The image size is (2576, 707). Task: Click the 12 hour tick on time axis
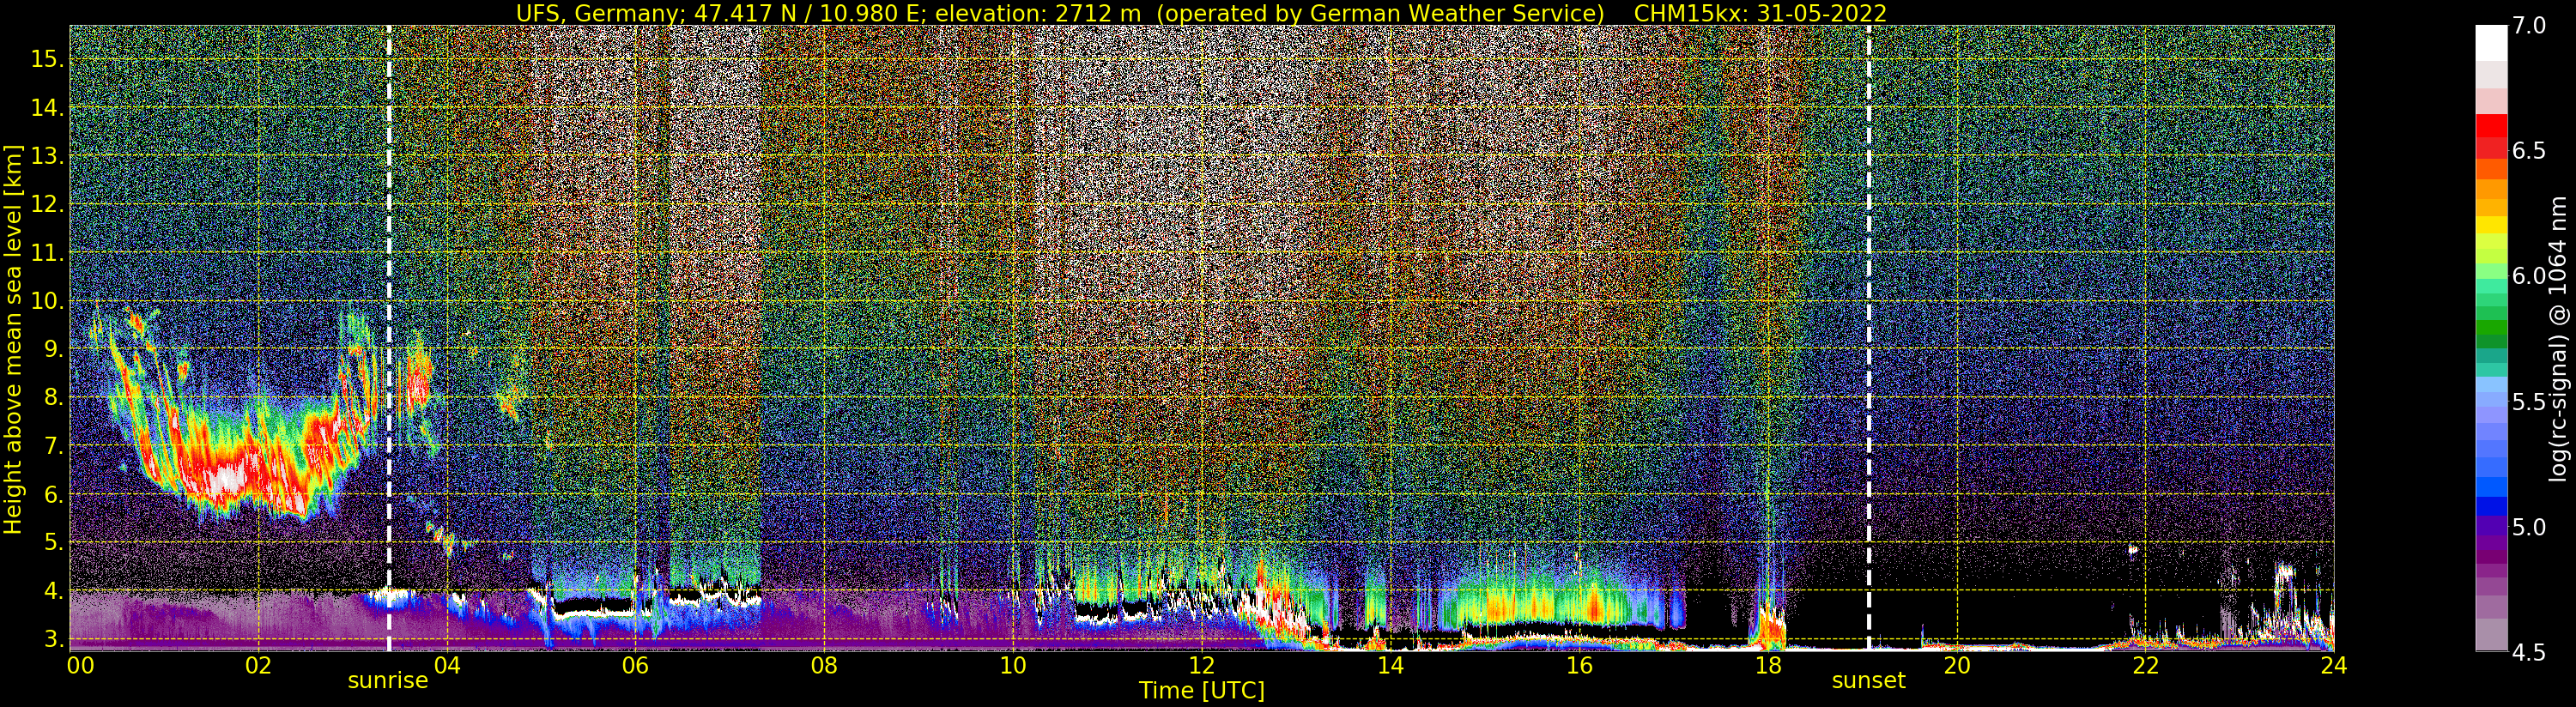(1202, 665)
